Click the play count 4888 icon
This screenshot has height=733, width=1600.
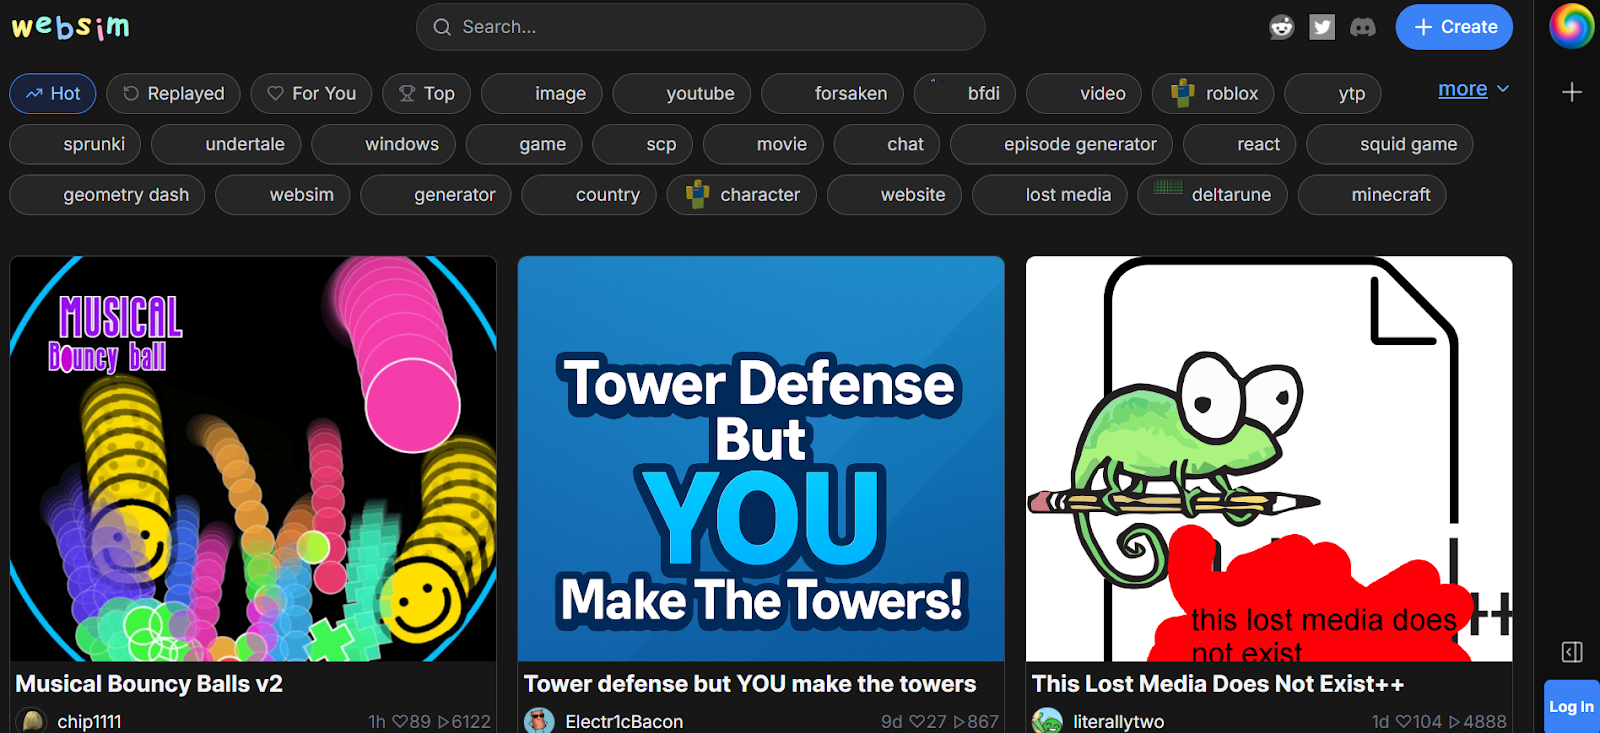pyautogui.click(x=1477, y=722)
